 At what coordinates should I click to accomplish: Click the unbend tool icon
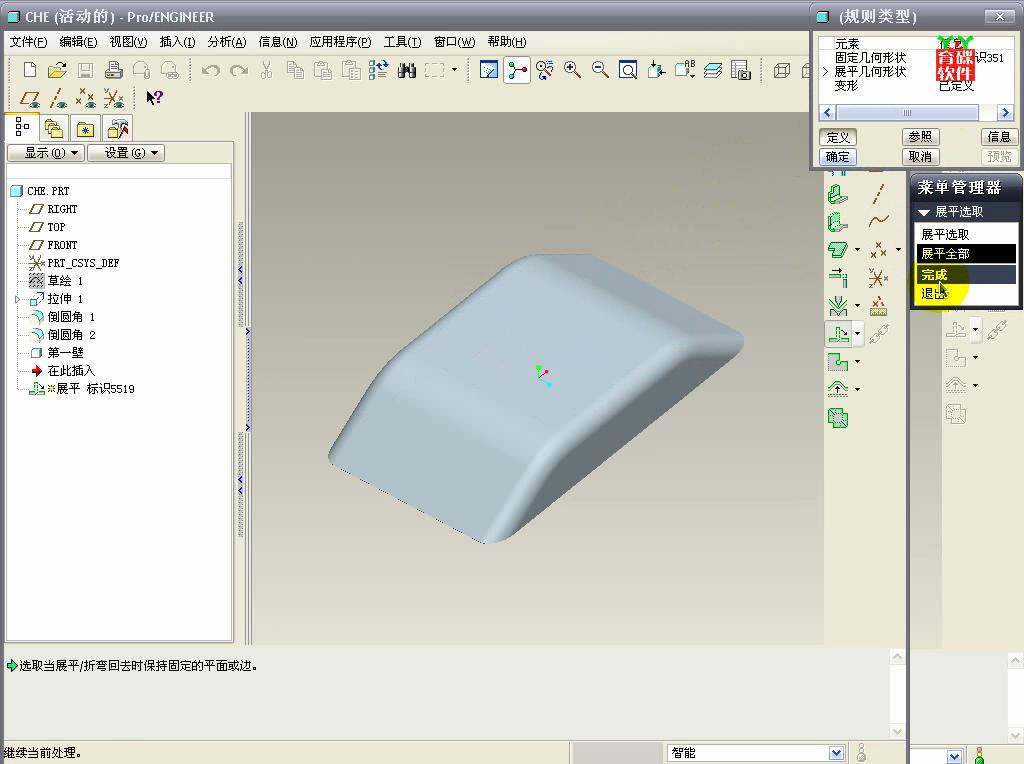[839, 334]
